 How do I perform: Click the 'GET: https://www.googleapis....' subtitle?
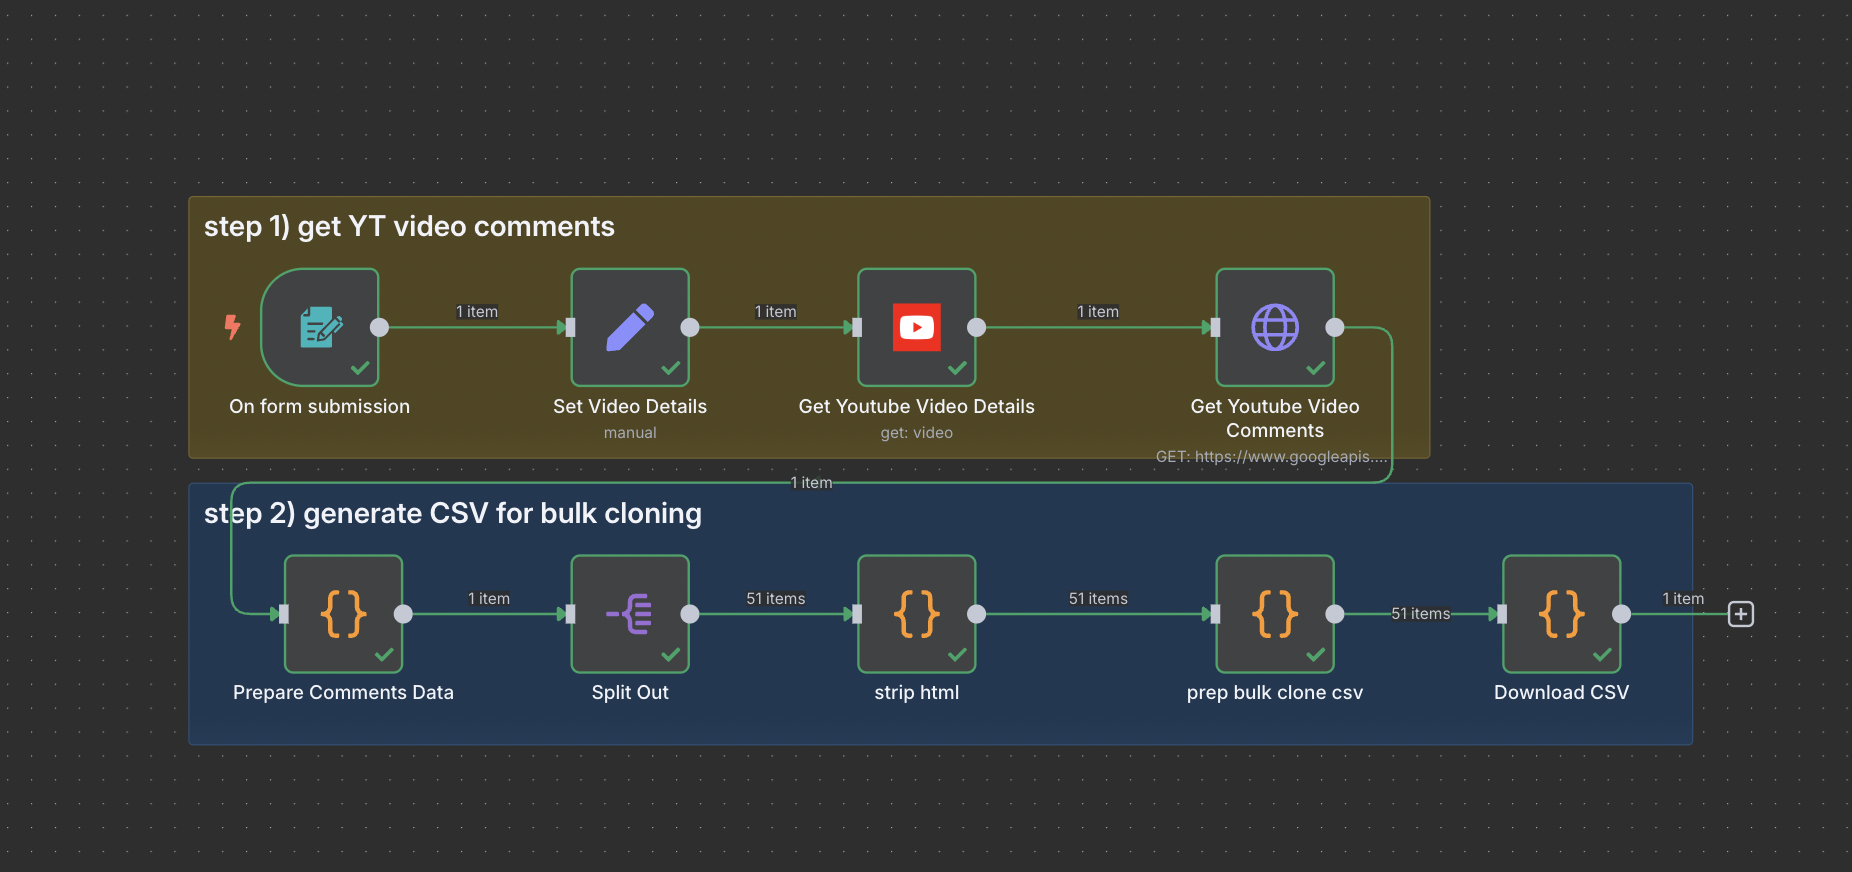(x=1271, y=457)
